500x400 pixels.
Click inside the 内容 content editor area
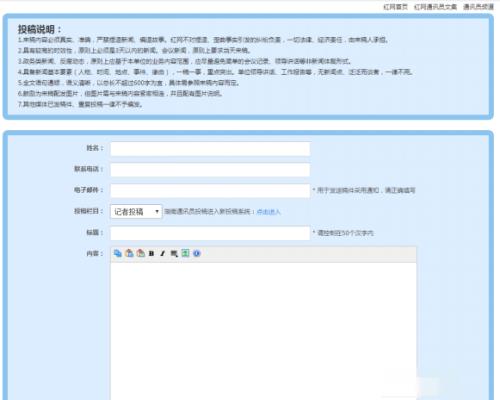tap(263, 330)
